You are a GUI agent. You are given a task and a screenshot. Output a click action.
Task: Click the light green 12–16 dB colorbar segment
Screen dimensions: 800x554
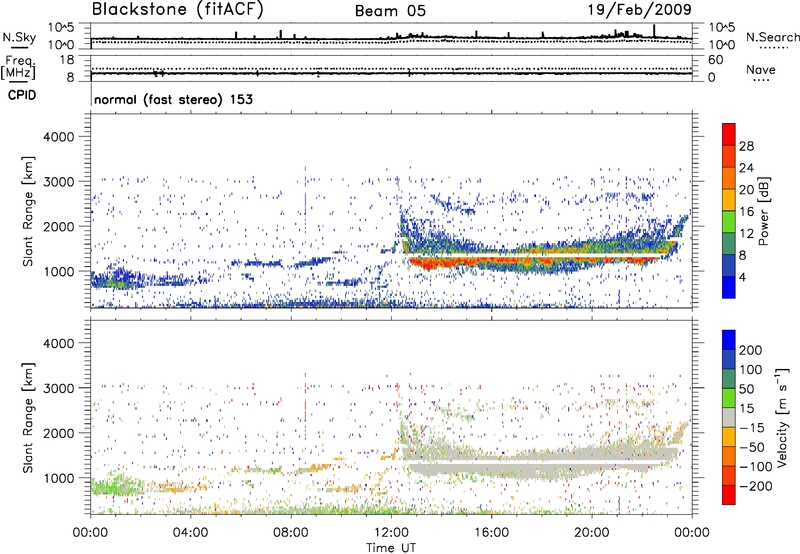pos(729,222)
